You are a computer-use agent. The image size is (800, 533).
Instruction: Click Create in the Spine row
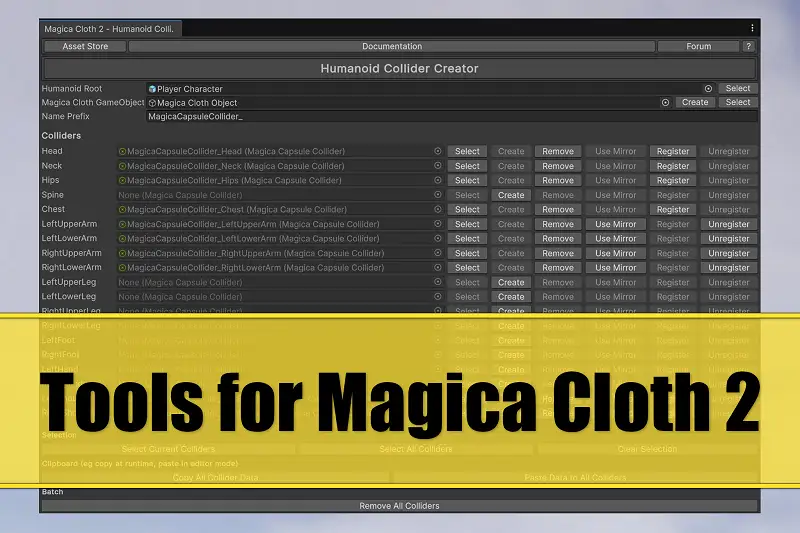pyautogui.click(x=511, y=195)
